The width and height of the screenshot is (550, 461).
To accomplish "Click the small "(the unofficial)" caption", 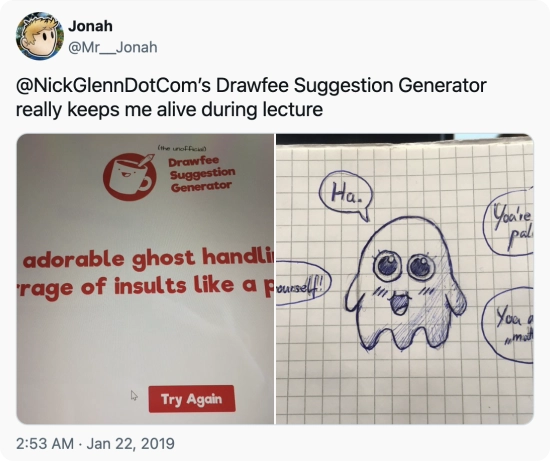I will click(x=182, y=148).
